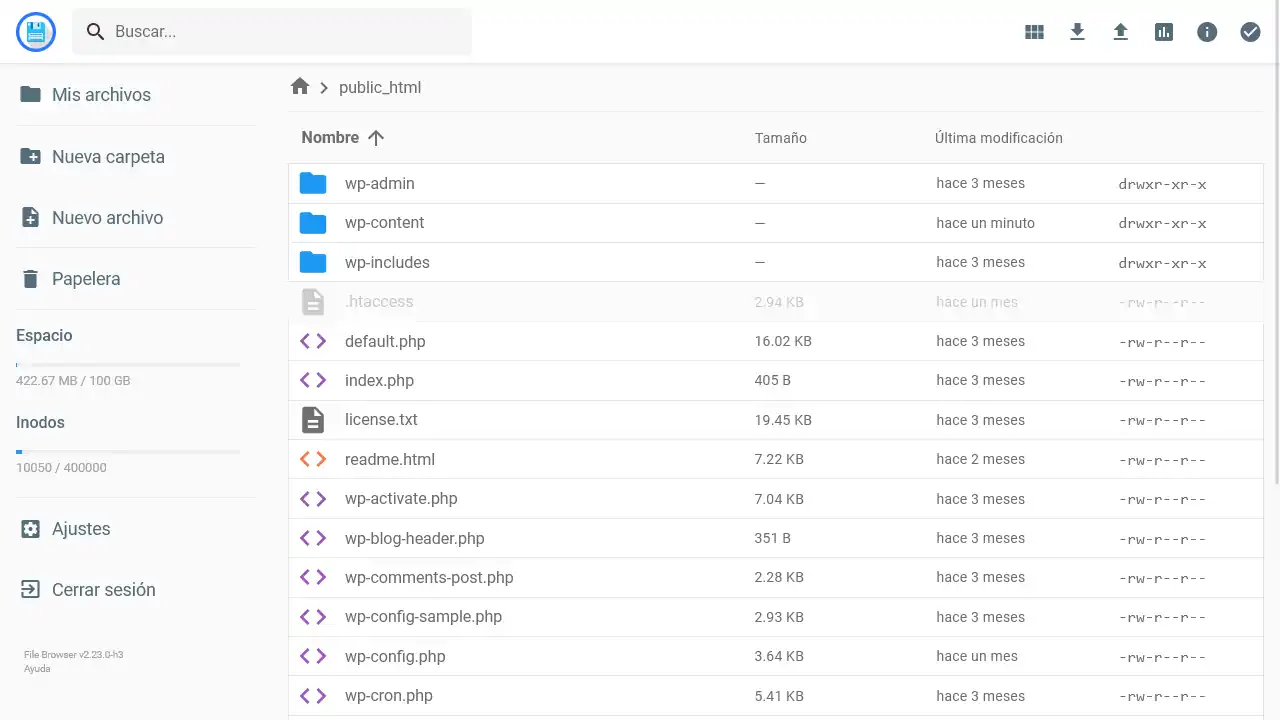Screen dimensions: 1280x720
Task: Click the upload icon in header
Action: coord(1121,32)
